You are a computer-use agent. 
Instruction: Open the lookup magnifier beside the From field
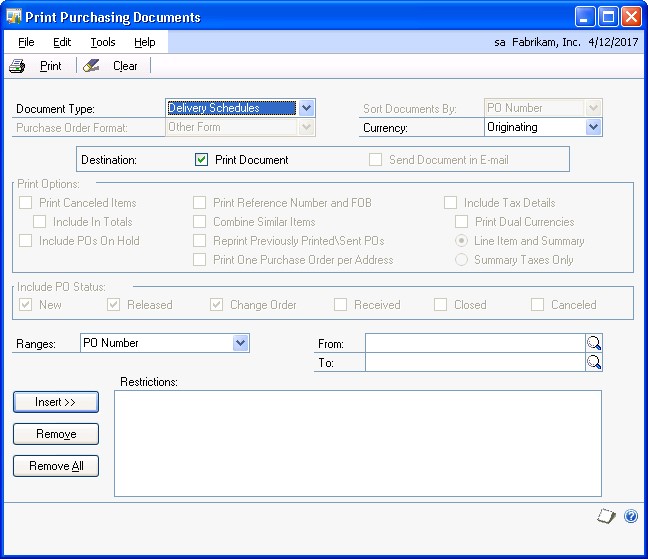tap(594, 343)
